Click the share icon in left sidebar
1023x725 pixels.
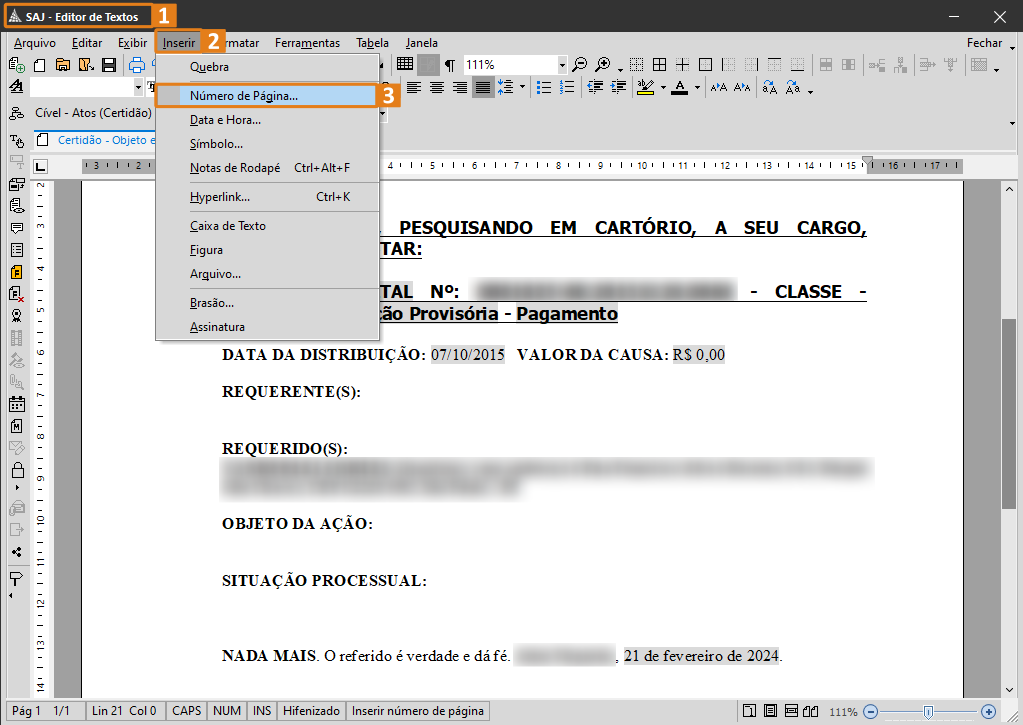pos(16,552)
